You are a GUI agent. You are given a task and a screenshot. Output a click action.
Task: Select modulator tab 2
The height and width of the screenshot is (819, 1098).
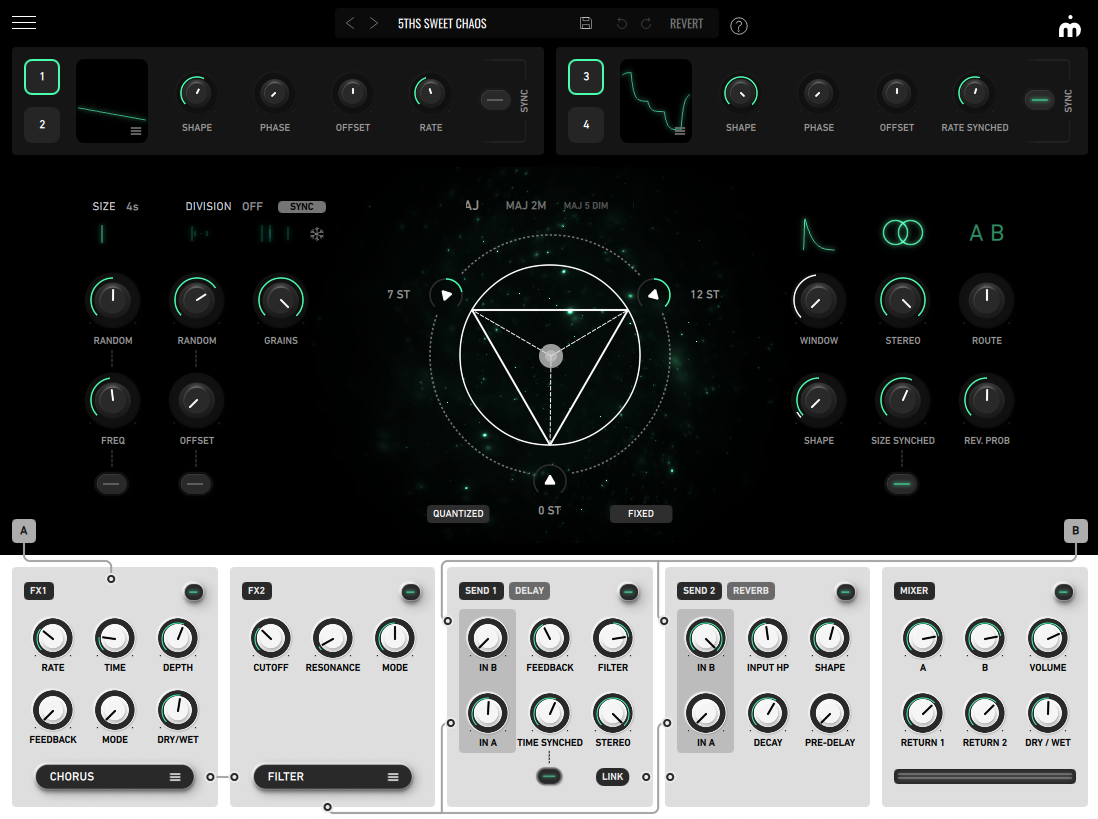coord(42,125)
